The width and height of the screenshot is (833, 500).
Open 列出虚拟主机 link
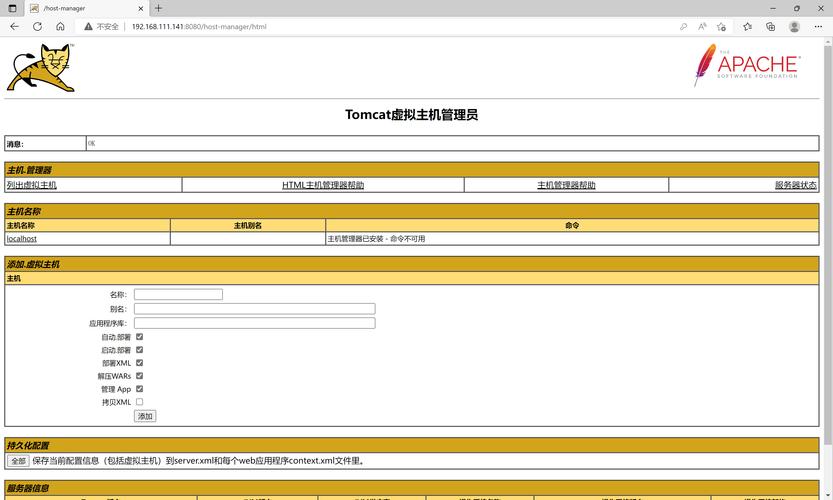coord(31,185)
